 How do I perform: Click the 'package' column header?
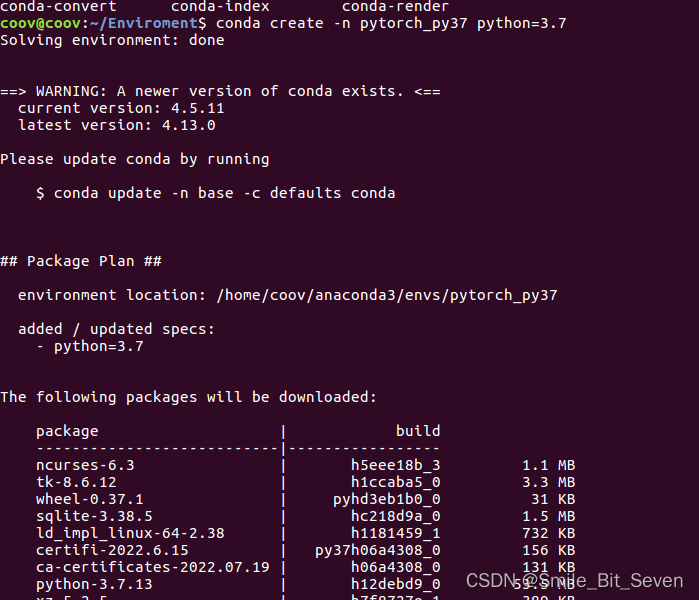67,431
